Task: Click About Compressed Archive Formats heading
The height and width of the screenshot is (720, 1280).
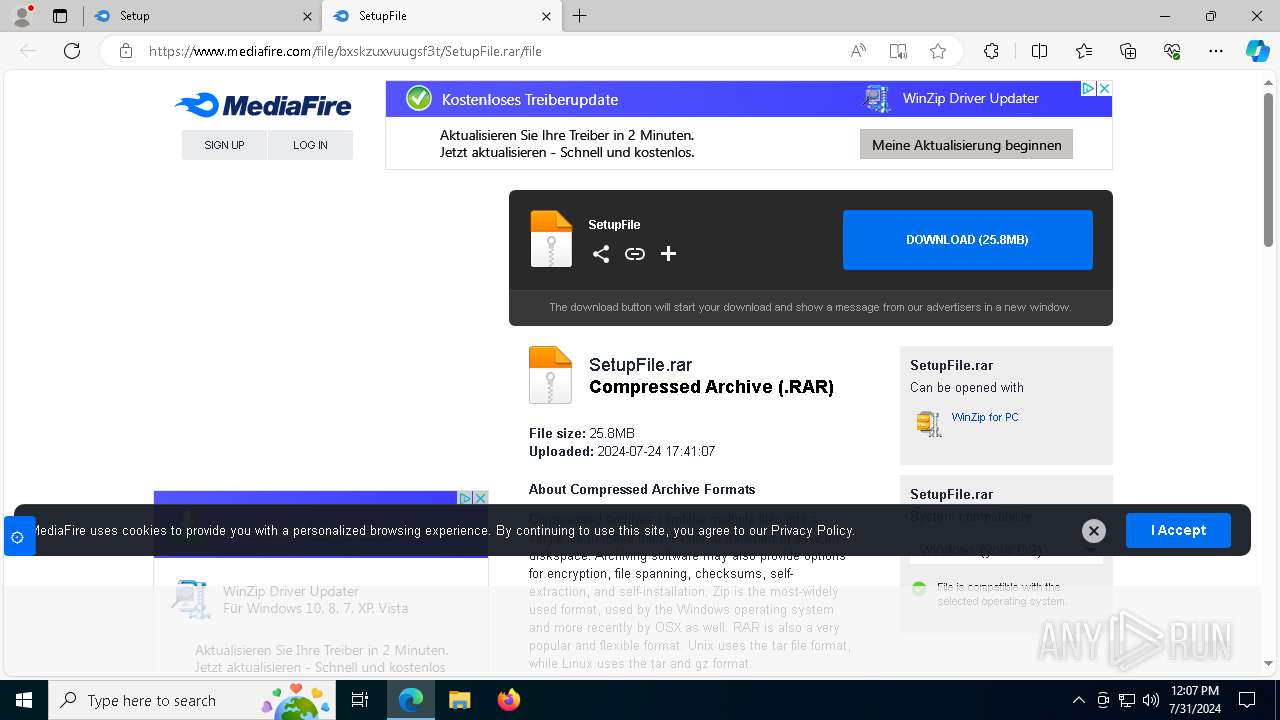Action: point(642,489)
